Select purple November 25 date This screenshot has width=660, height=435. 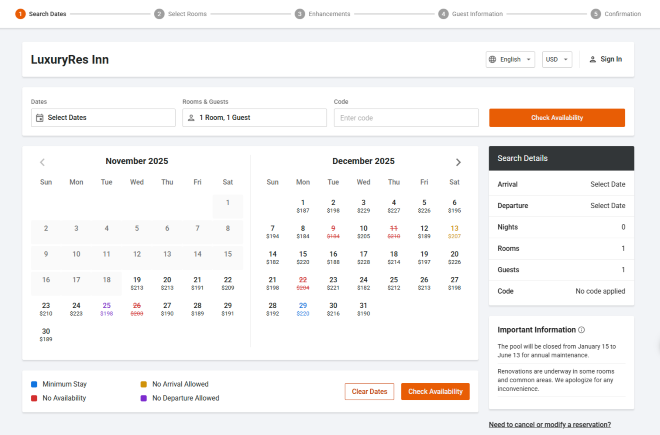click(x=106, y=309)
